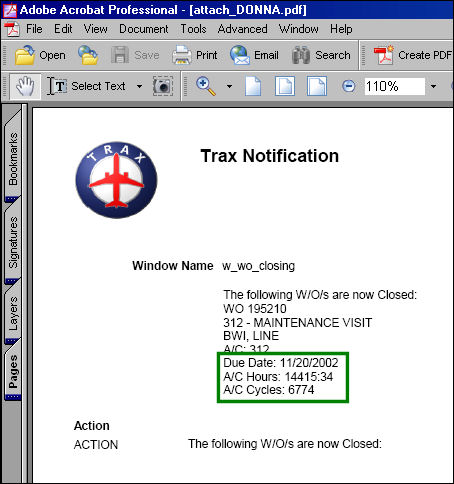Open the Search binoculars tool

coord(321,55)
